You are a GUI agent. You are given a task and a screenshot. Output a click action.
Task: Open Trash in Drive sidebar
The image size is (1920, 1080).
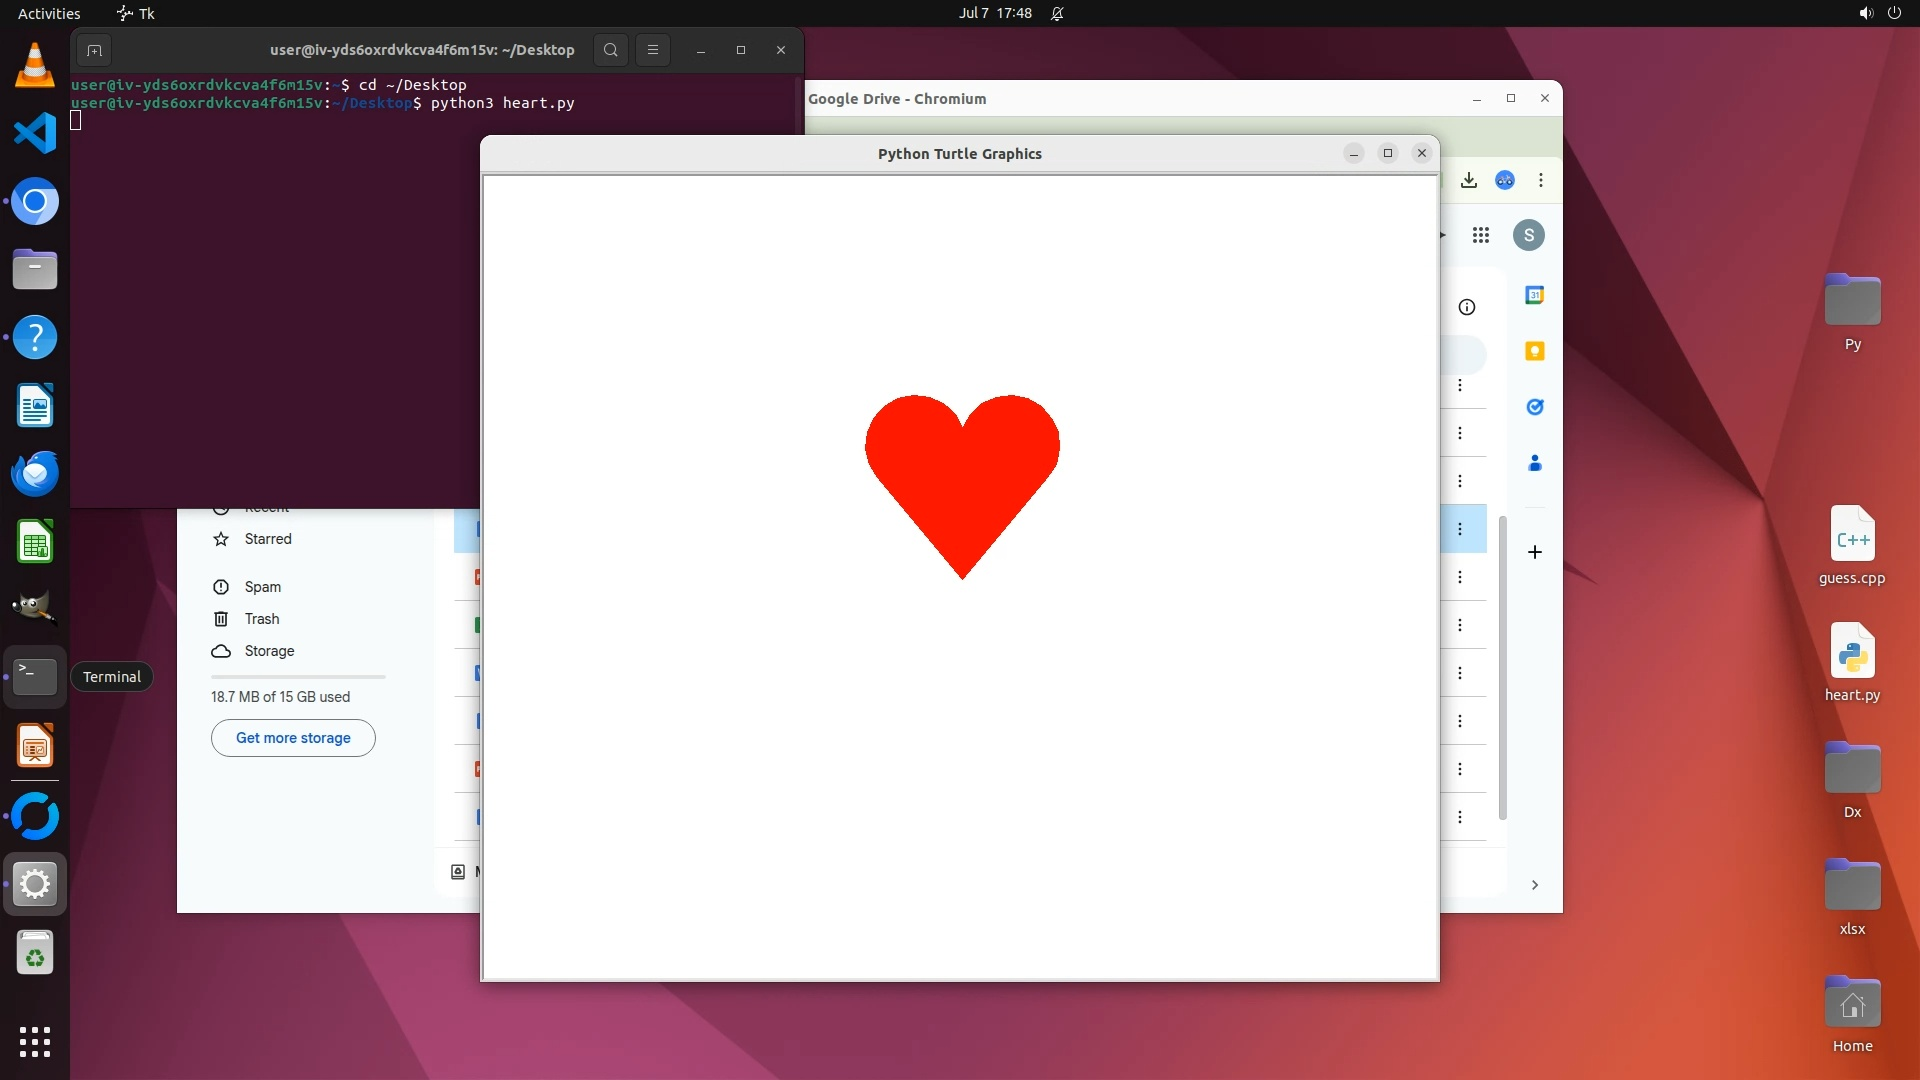pos(261,619)
